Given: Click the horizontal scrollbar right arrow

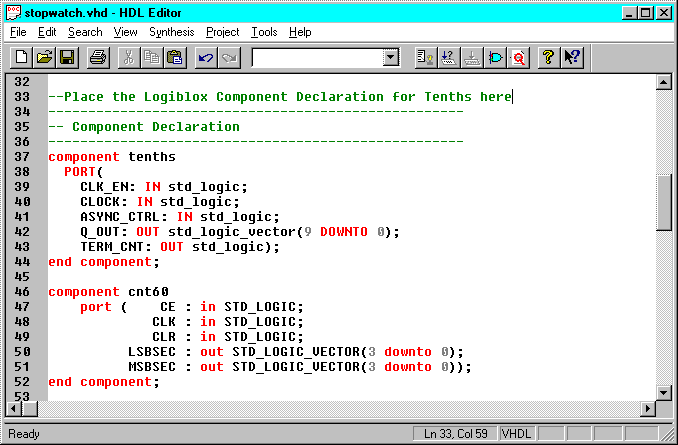Looking at the screenshot, I should pos(648,408).
